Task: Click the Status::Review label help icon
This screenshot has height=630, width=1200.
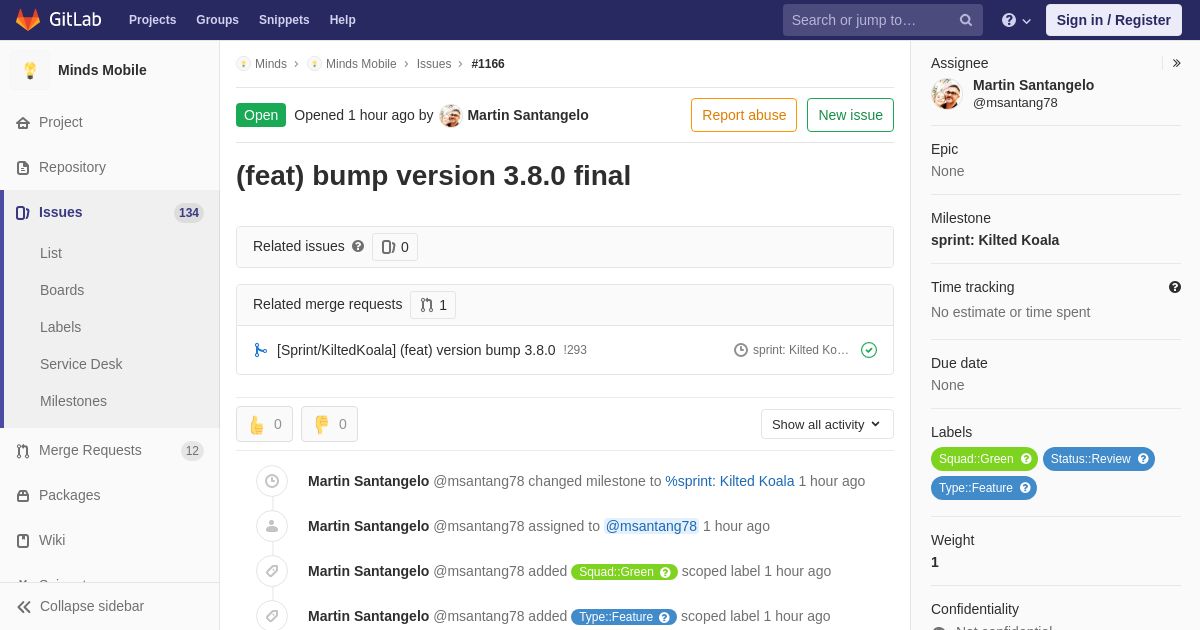Action: point(1143,459)
